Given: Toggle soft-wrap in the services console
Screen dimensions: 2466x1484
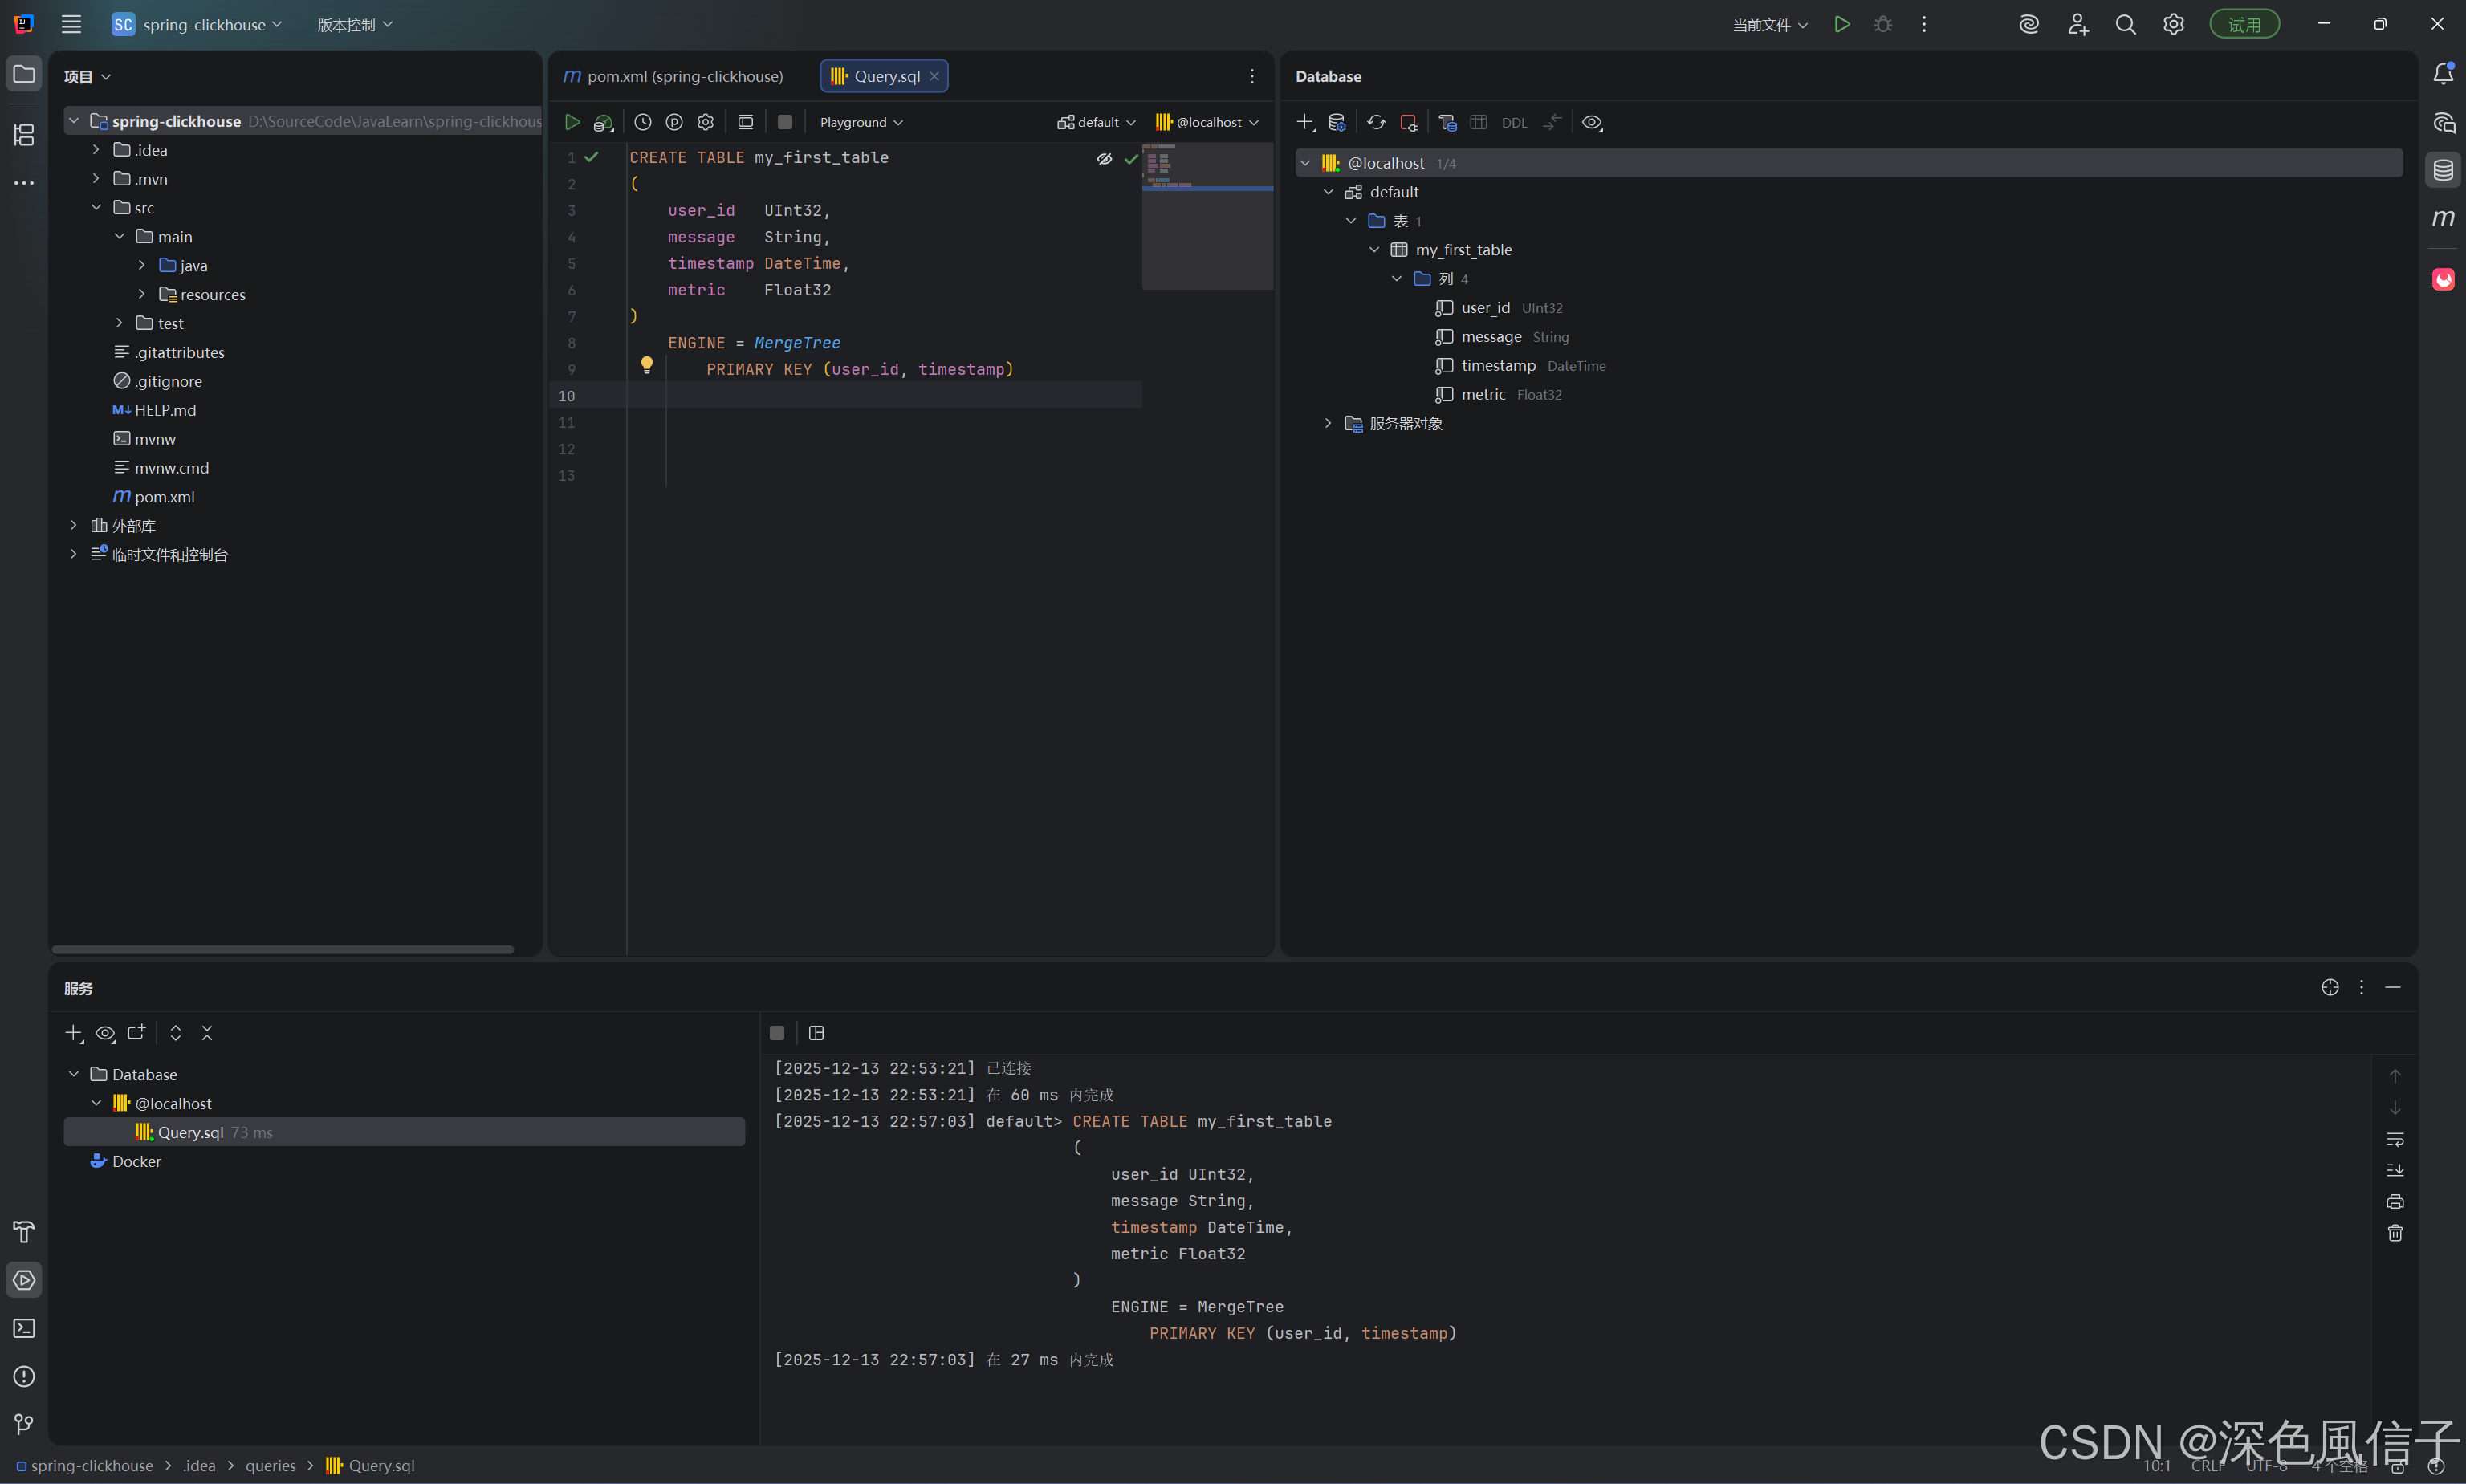Looking at the screenshot, I should 2395,1139.
